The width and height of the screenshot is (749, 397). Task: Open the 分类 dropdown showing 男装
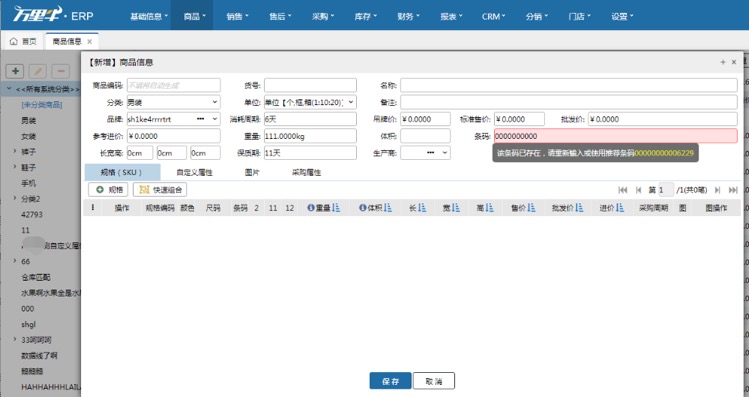[x=214, y=102]
